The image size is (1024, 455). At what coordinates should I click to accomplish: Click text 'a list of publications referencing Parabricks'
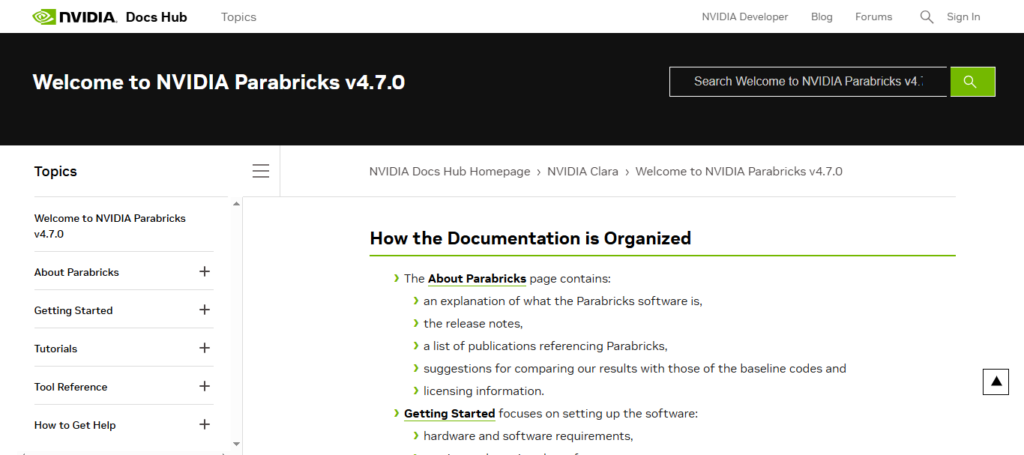pyautogui.click(x=545, y=346)
